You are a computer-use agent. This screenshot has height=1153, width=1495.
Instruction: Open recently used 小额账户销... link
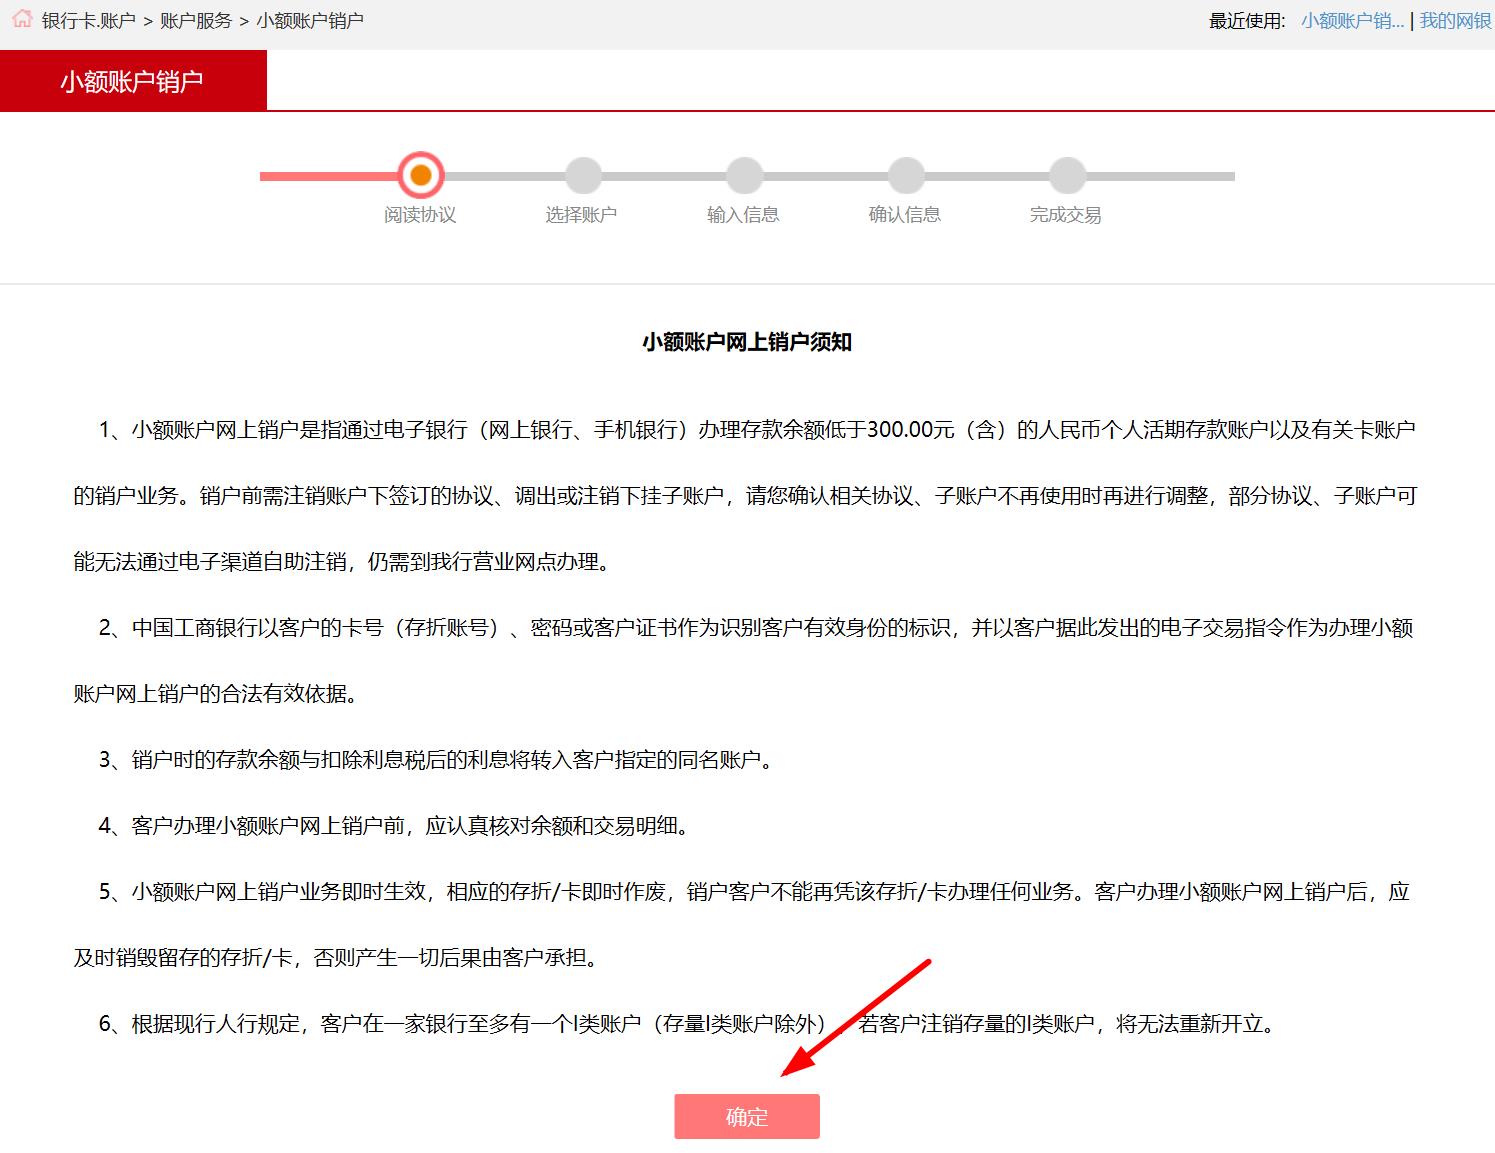click(x=1353, y=21)
